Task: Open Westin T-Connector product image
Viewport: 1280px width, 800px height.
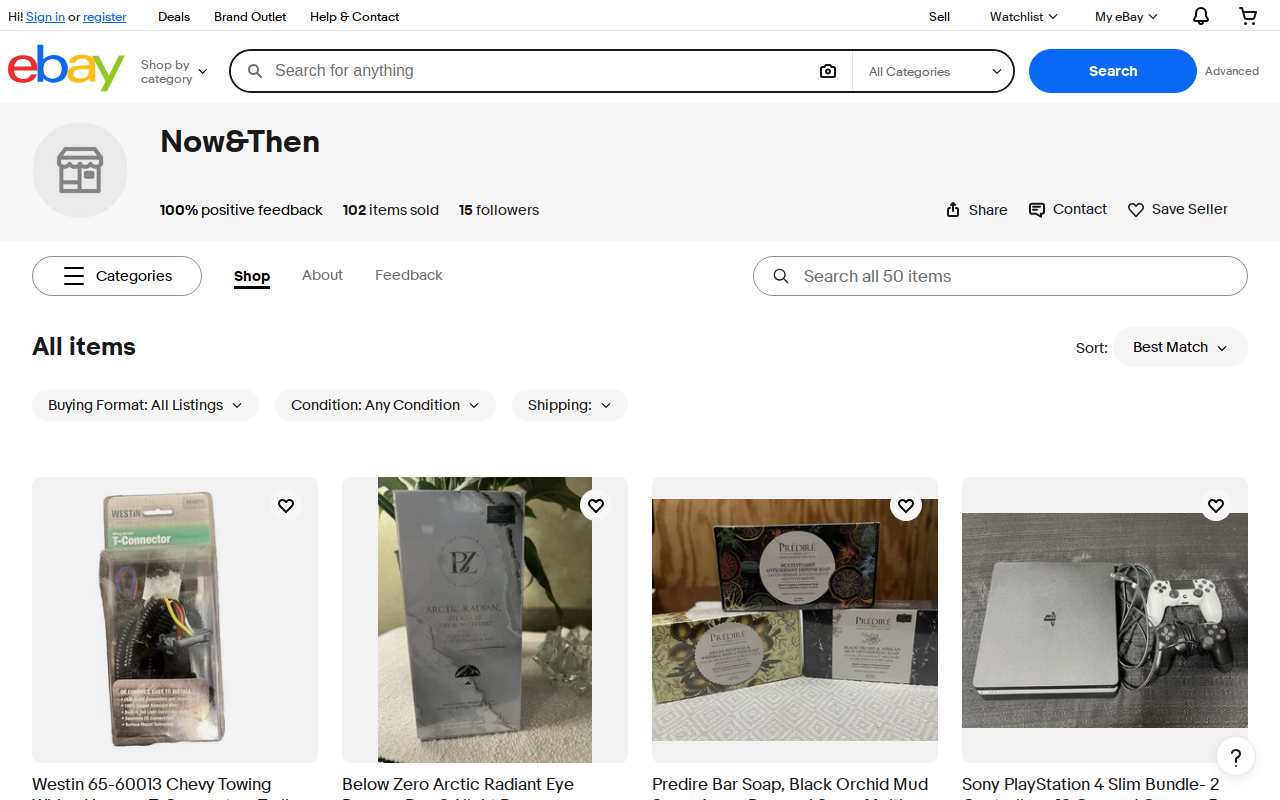Action: point(175,620)
